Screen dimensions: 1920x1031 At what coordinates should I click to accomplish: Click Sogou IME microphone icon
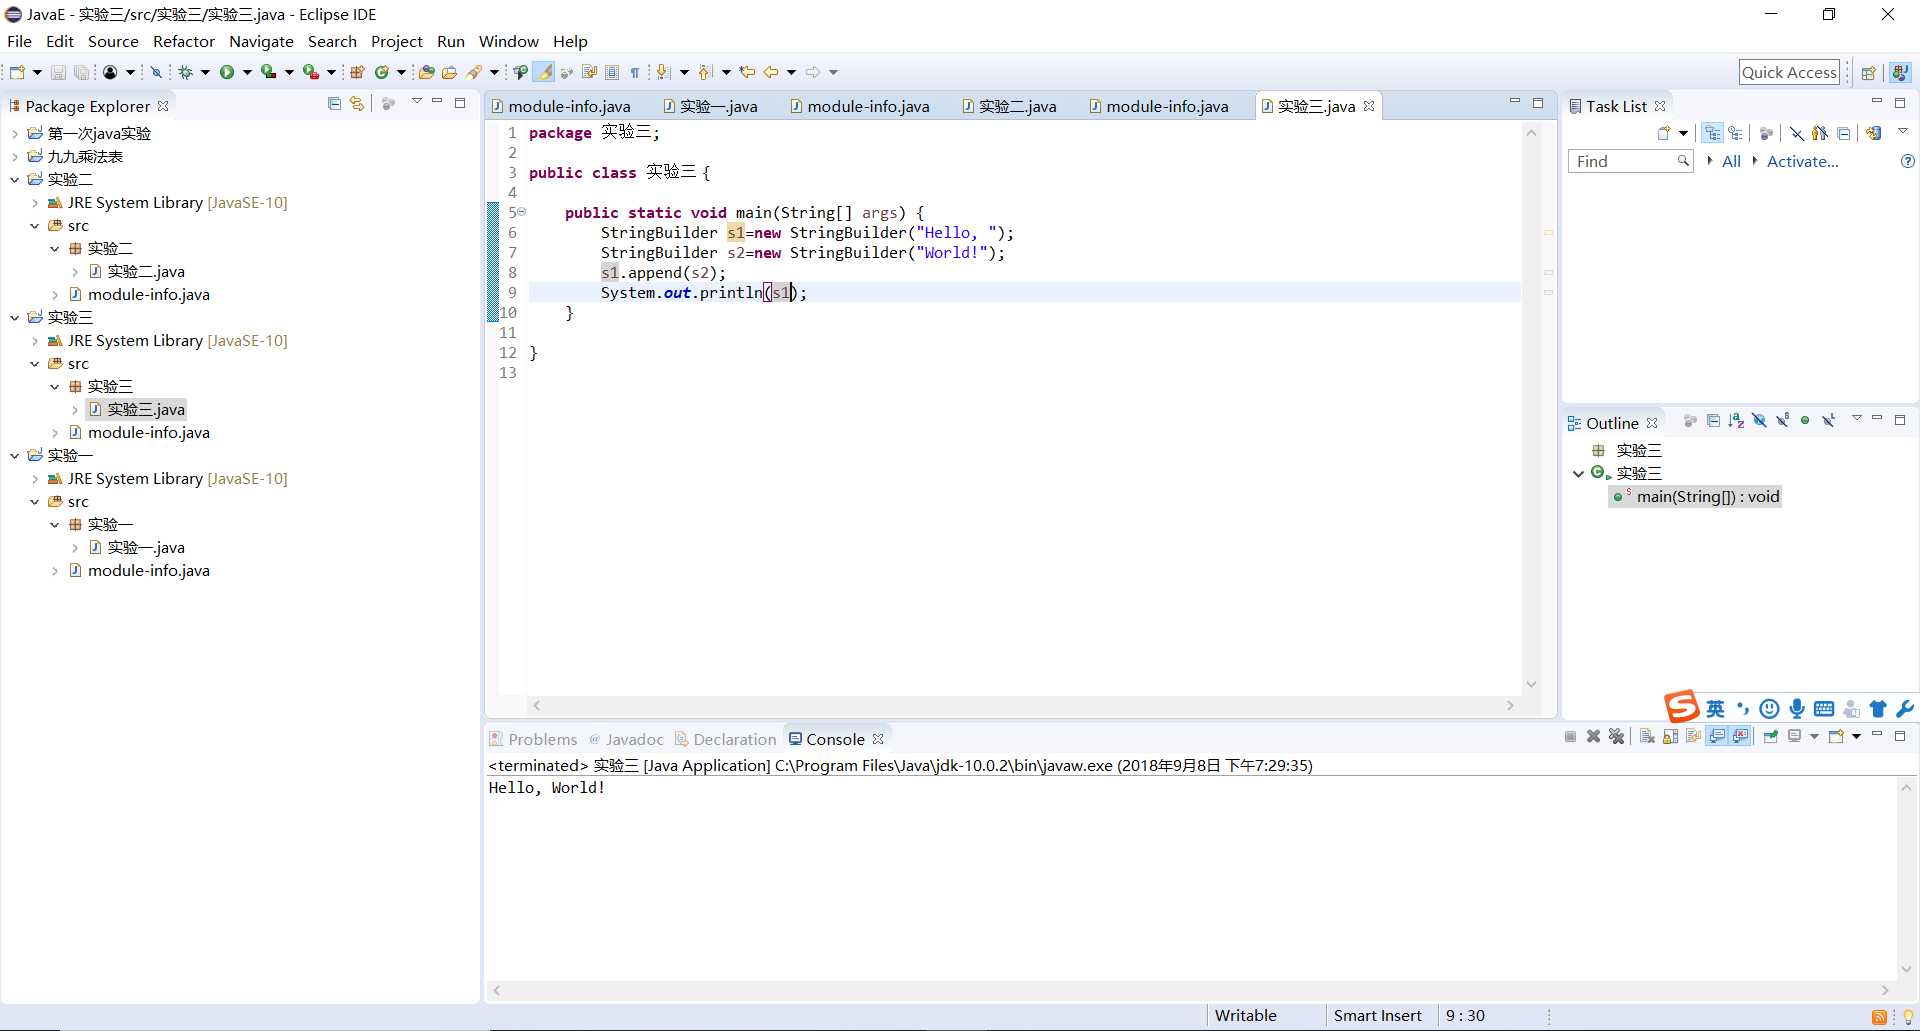tap(1797, 709)
